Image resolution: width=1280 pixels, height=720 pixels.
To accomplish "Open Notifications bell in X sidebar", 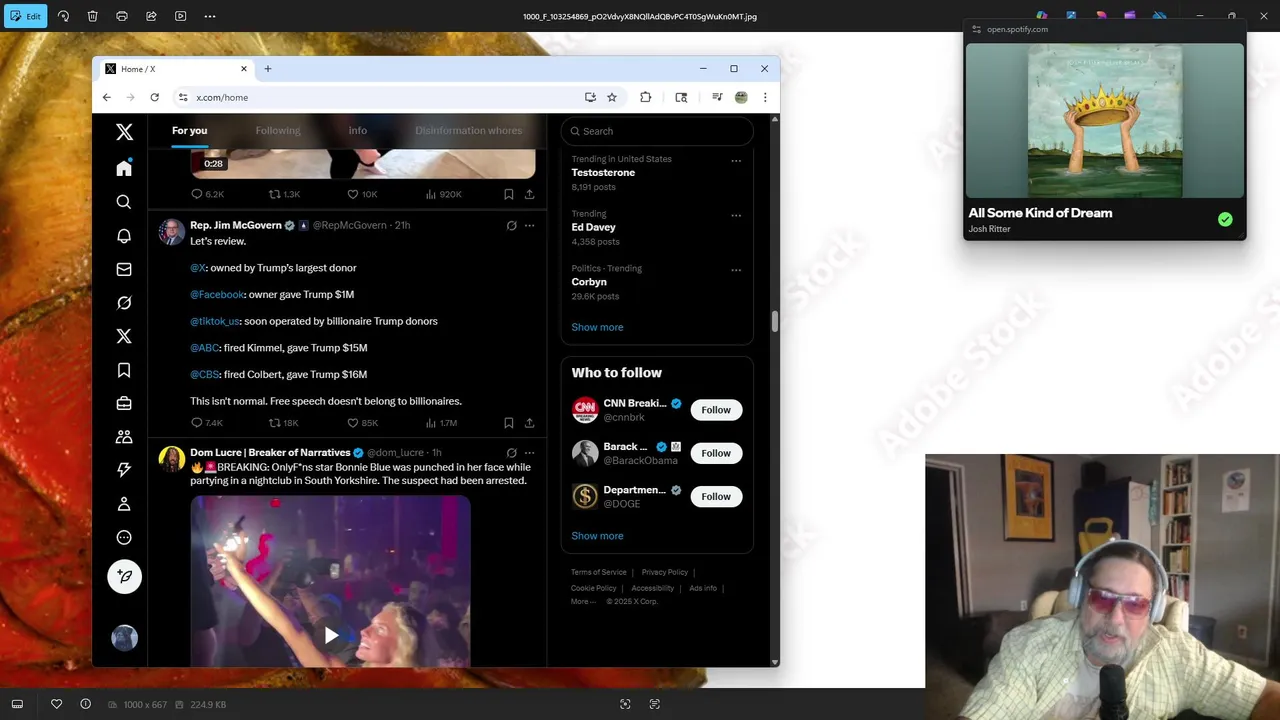I will 124,236.
